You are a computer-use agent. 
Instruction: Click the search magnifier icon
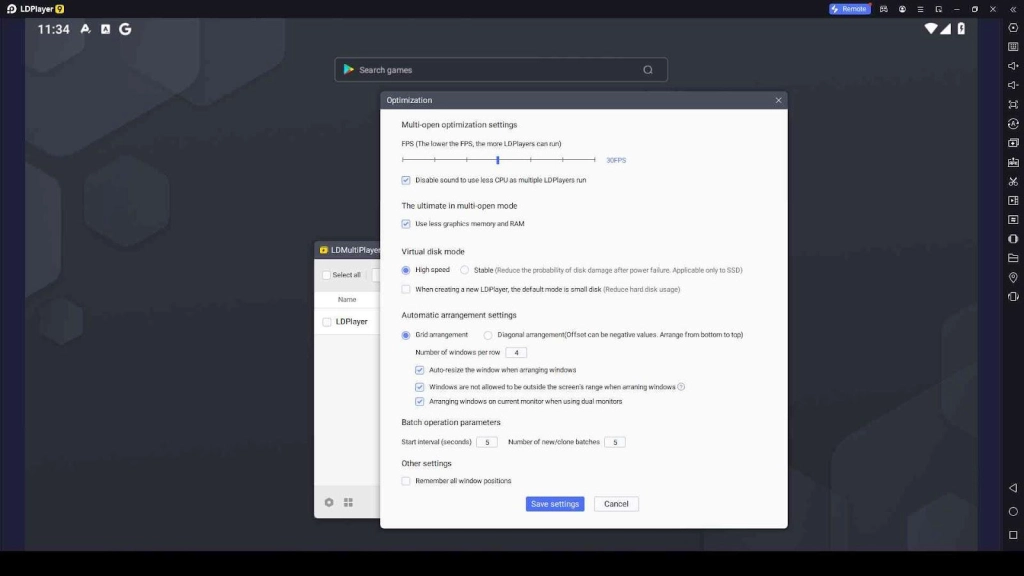[647, 70]
